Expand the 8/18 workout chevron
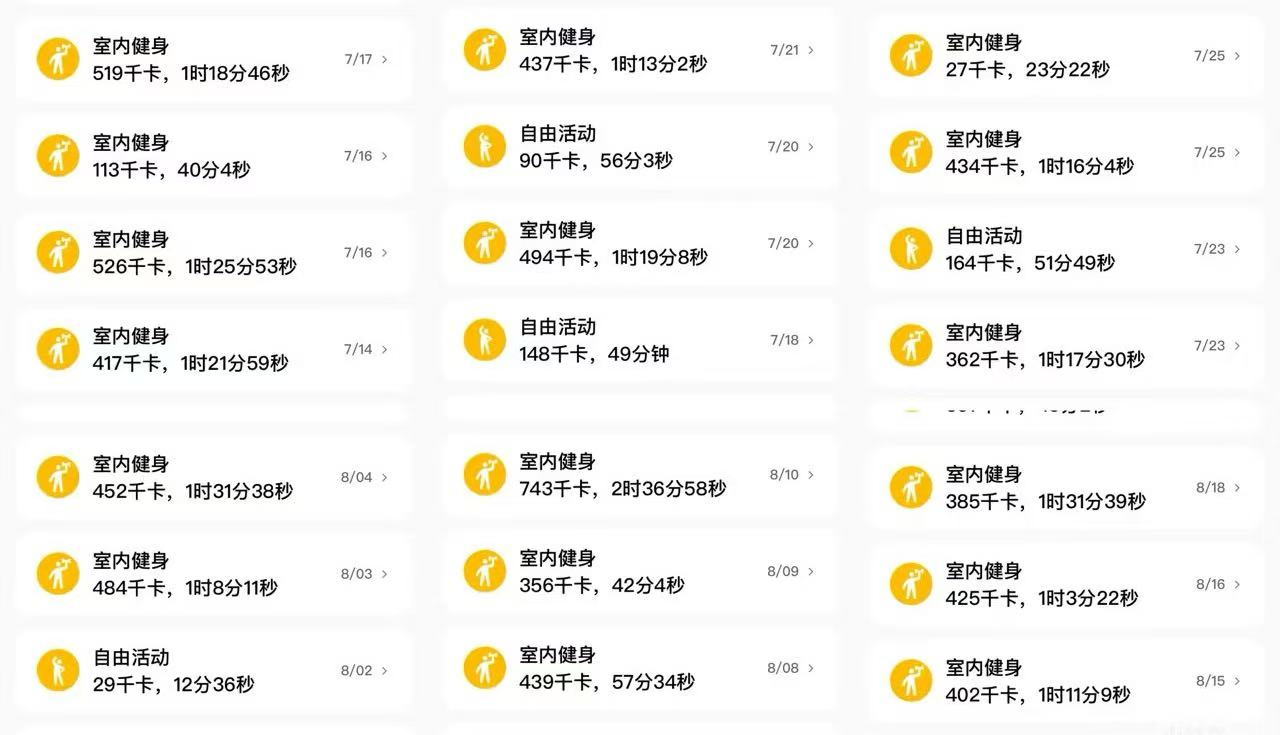This screenshot has width=1280, height=735. (x=1237, y=488)
